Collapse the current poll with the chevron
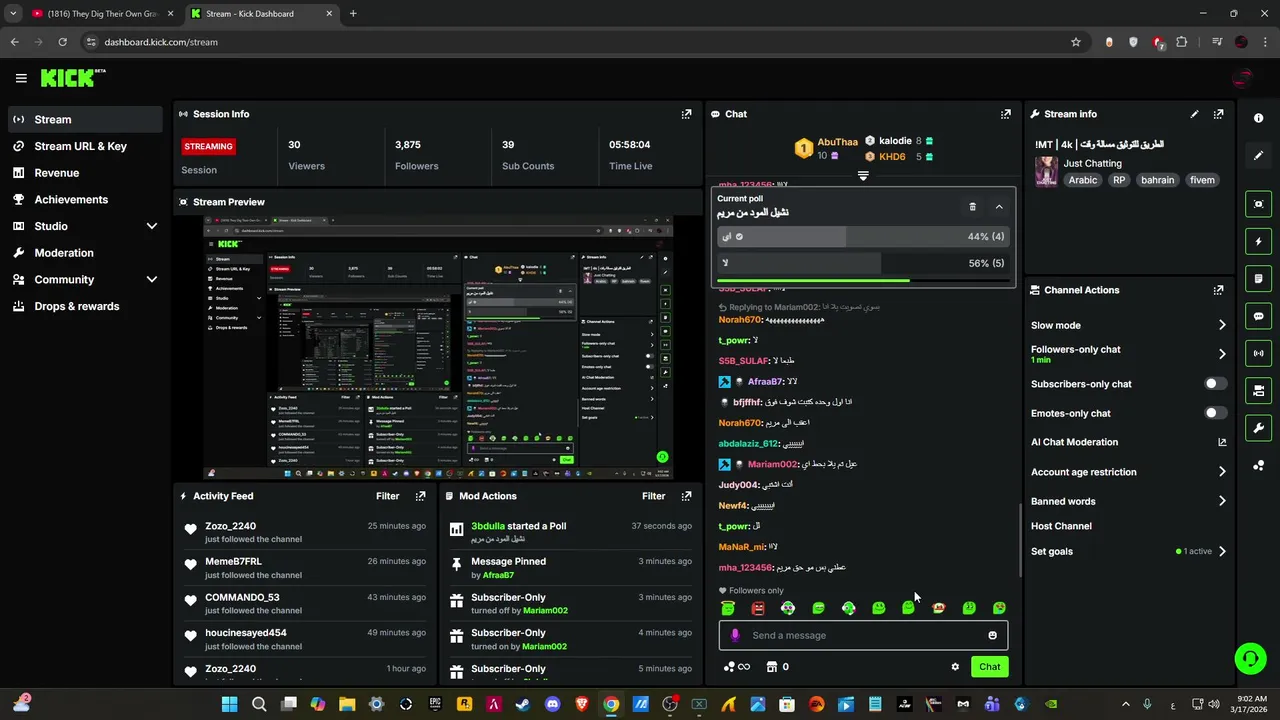1280x720 pixels. (x=998, y=207)
